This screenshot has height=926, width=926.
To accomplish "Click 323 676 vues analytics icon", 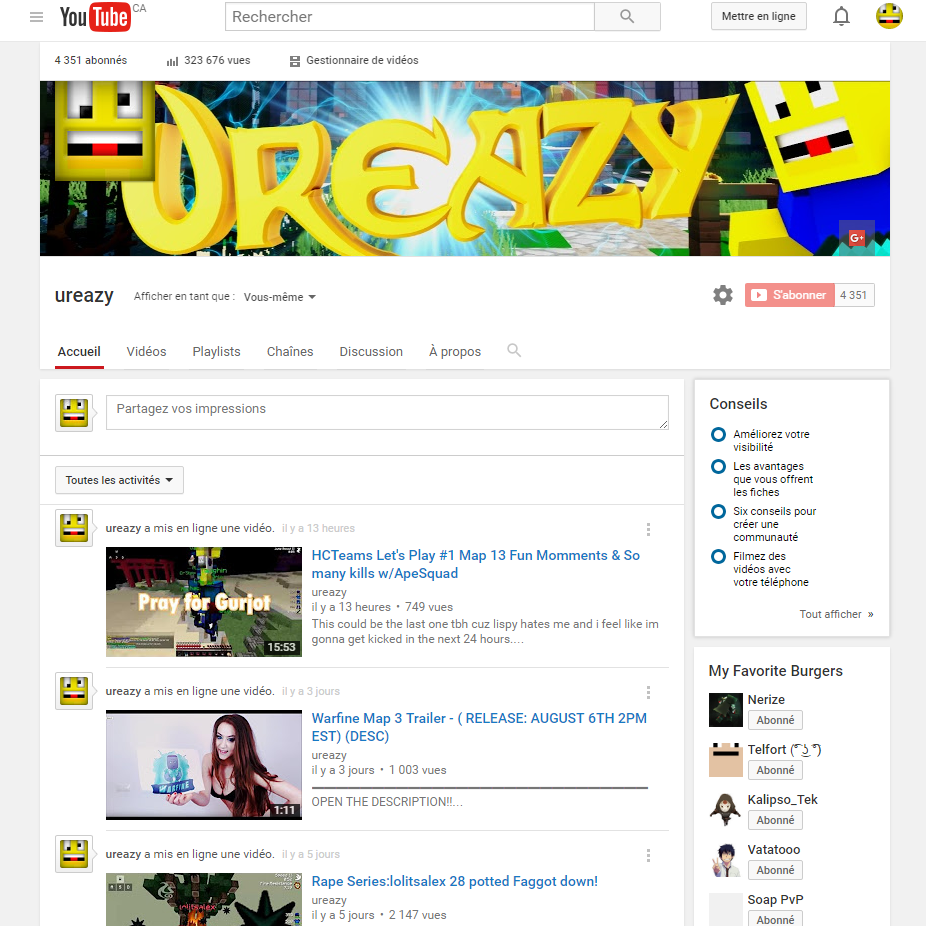I will [172, 61].
